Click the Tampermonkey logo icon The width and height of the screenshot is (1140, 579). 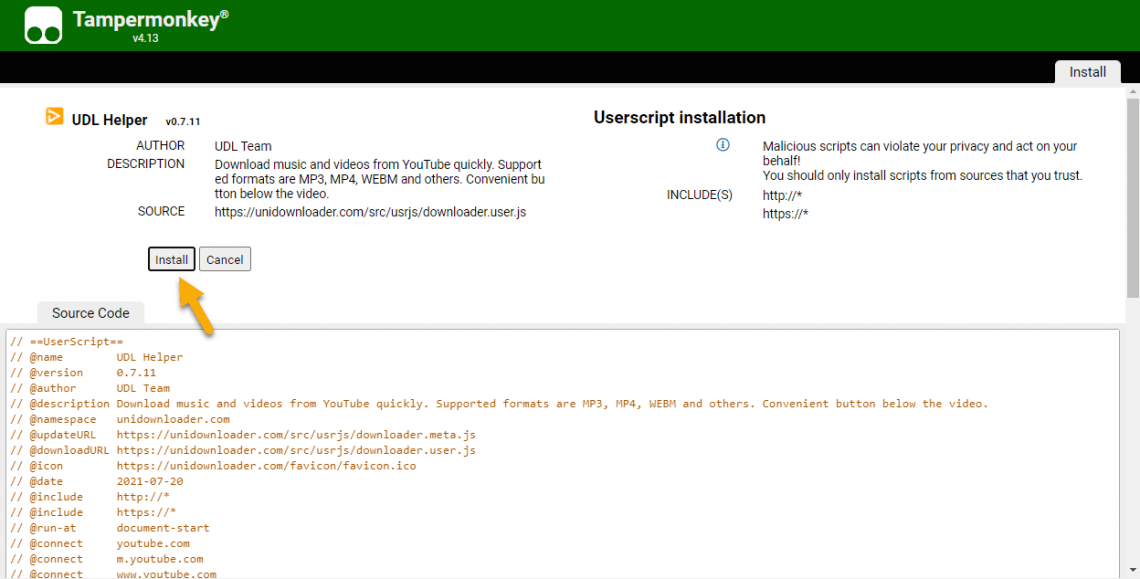pyautogui.click(x=43, y=25)
